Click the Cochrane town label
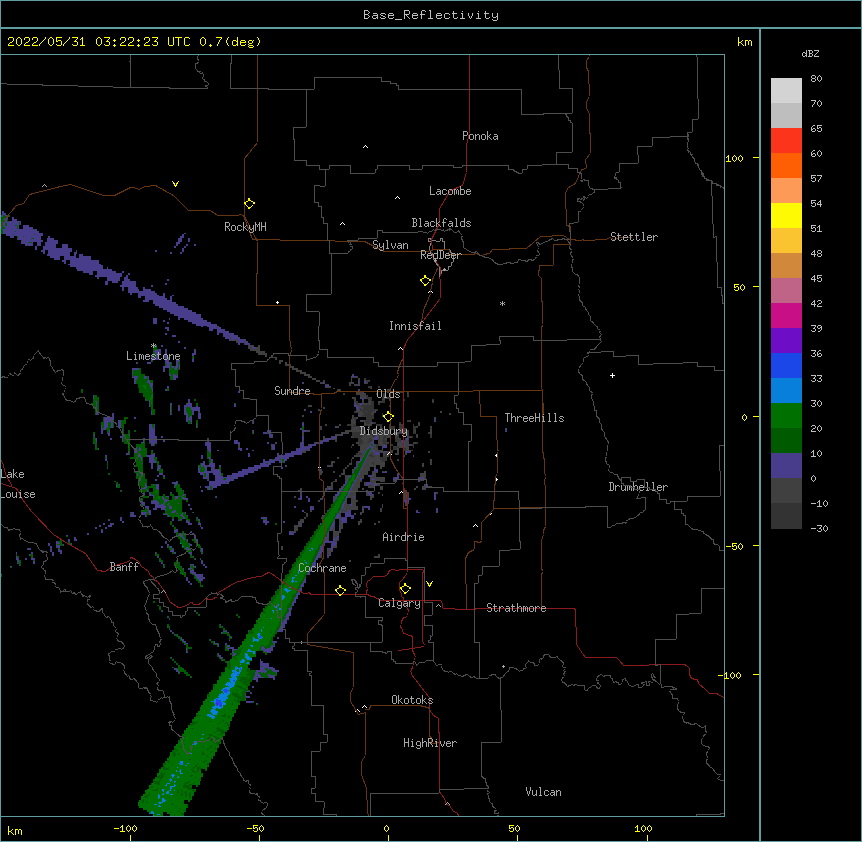The height and width of the screenshot is (842, 862). (x=322, y=568)
